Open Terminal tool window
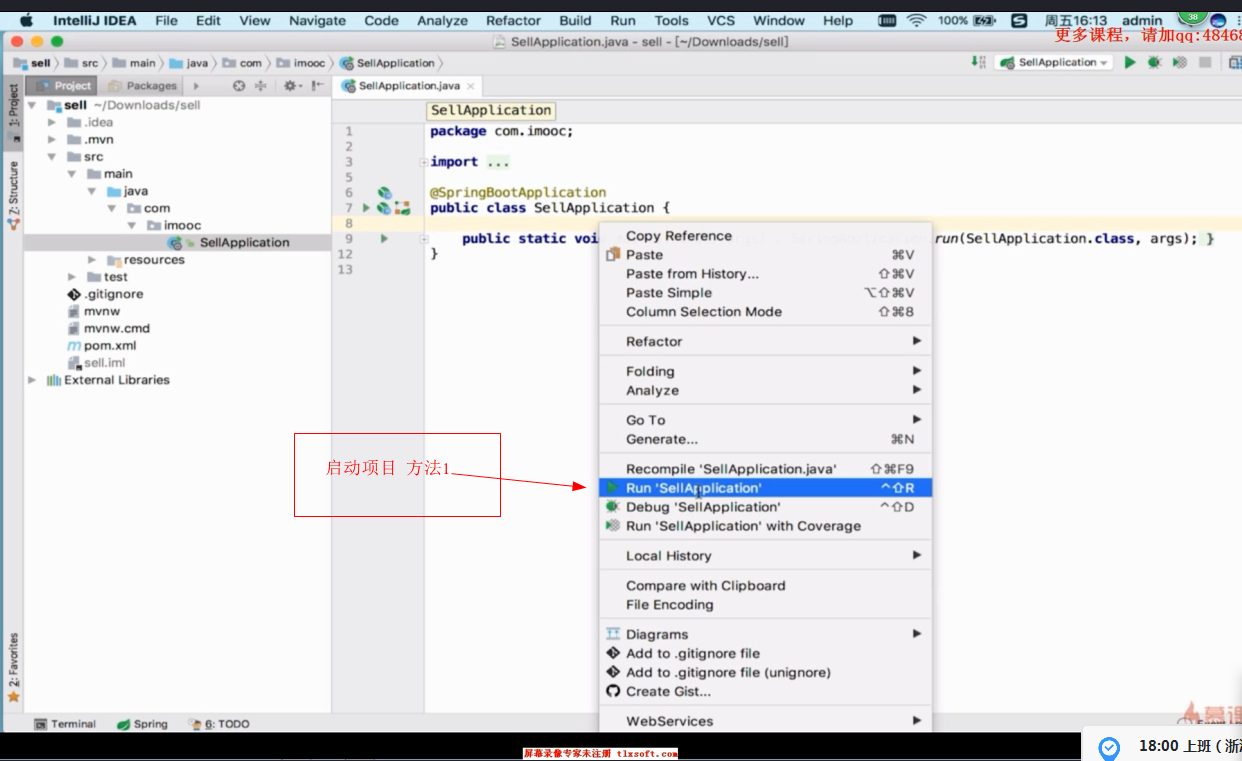This screenshot has width=1242, height=761. coord(66,724)
